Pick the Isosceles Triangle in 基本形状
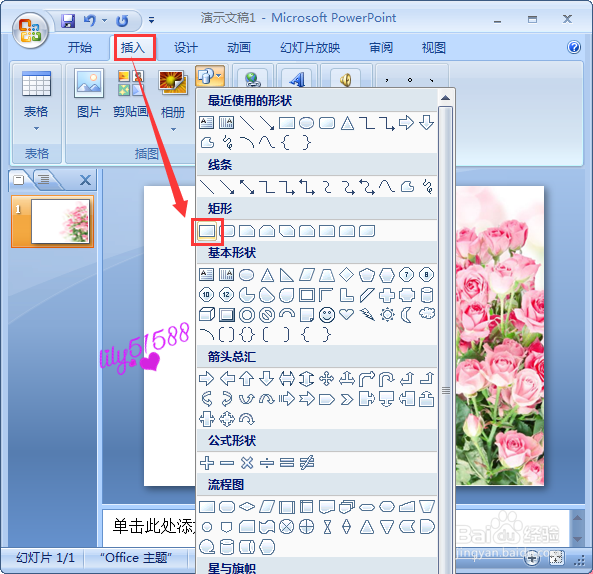 click(267, 275)
